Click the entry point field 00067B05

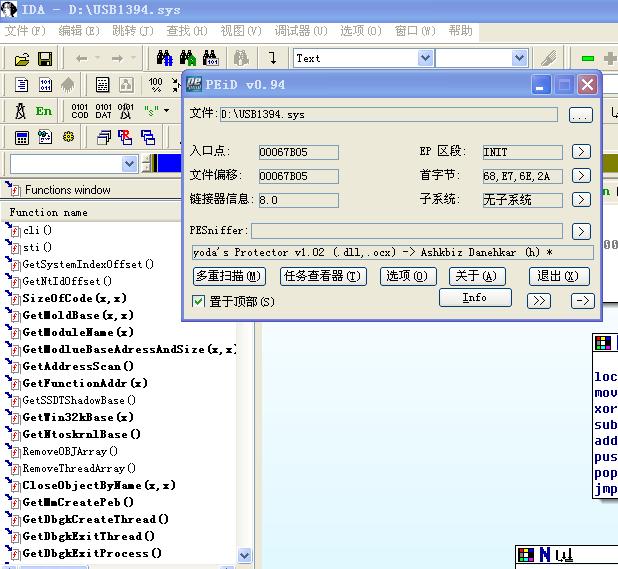coord(299,152)
